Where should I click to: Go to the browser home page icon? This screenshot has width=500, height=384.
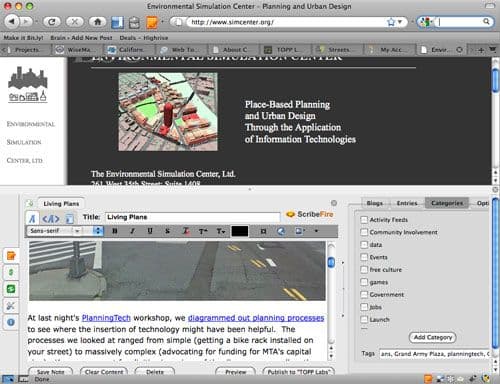tap(97, 22)
